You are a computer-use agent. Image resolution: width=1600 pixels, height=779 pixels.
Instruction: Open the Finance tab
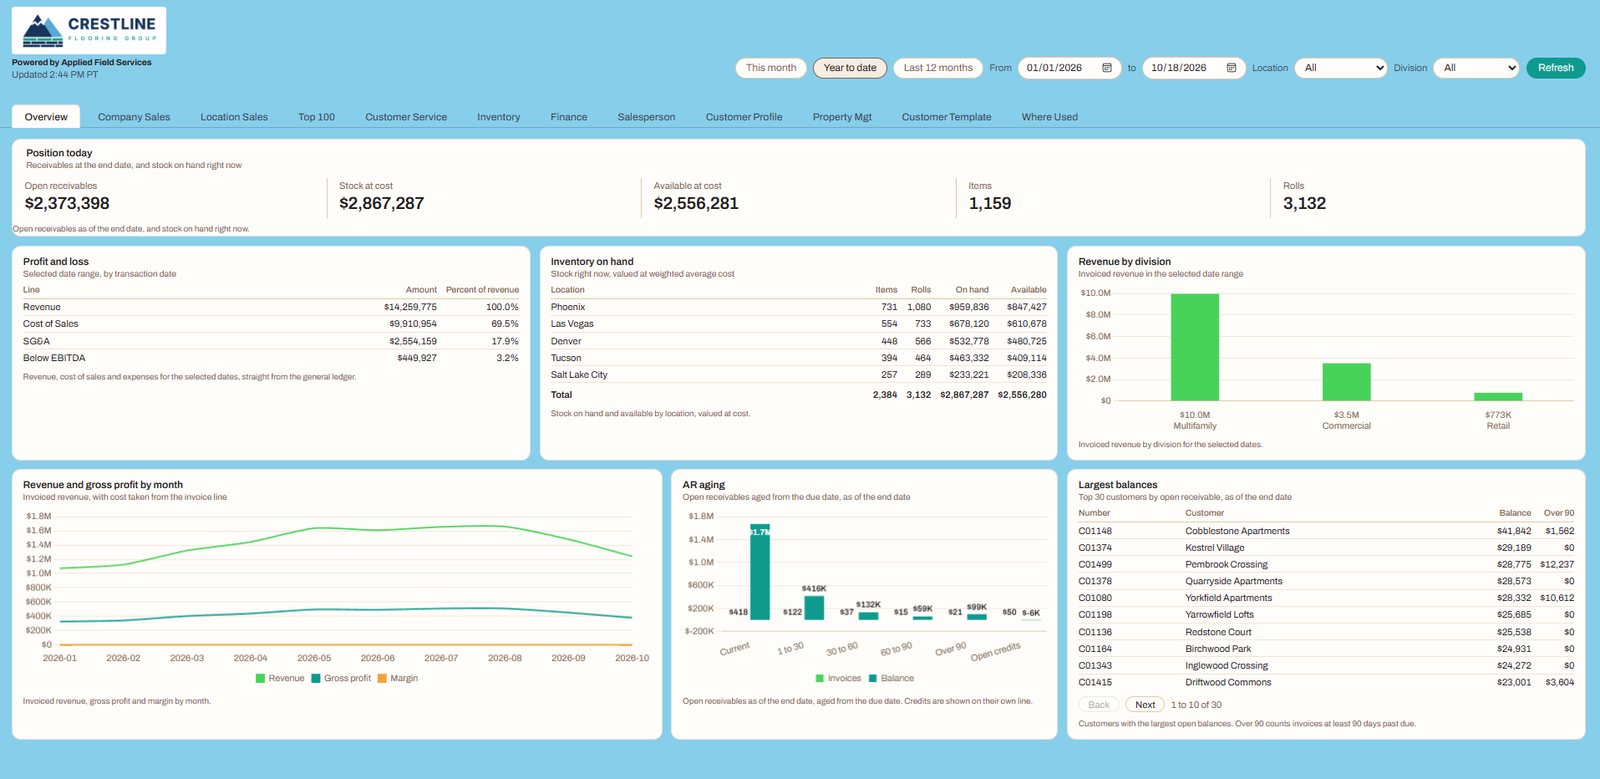coord(569,117)
